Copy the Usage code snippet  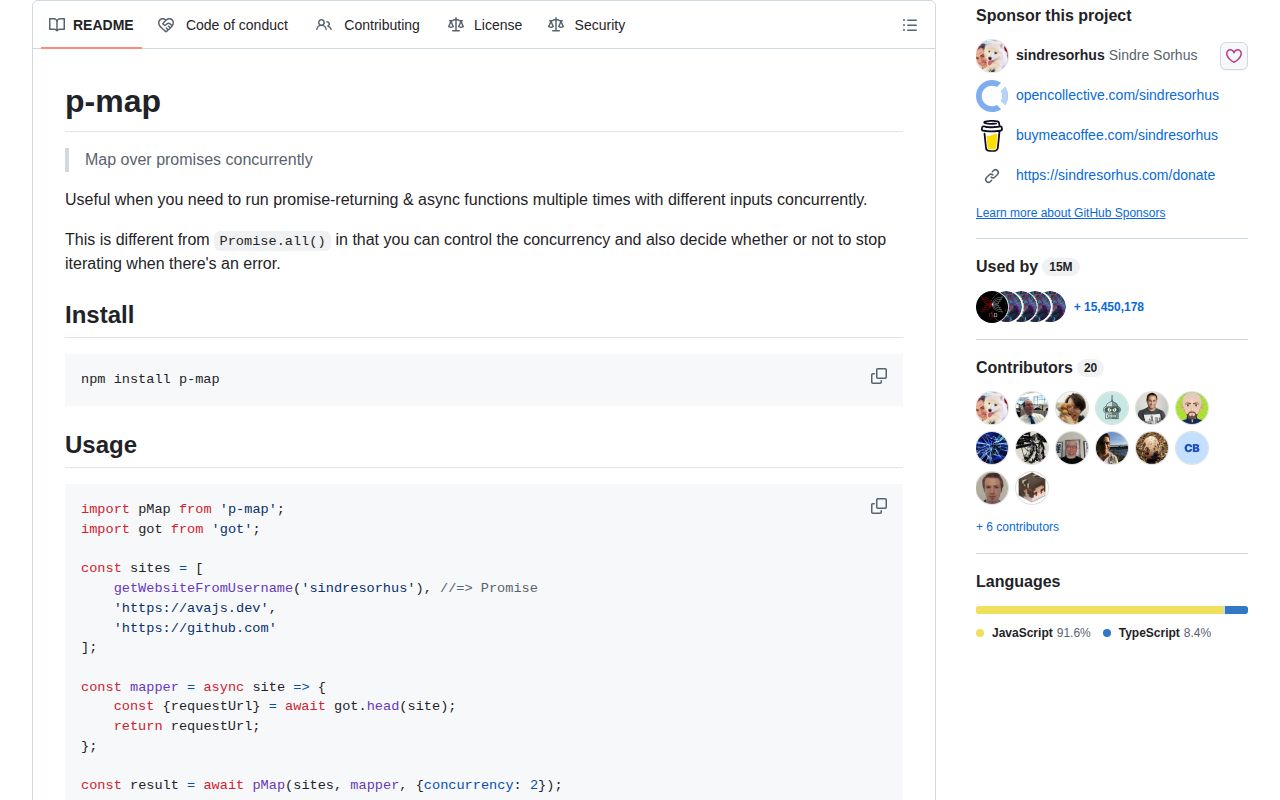pyautogui.click(x=879, y=506)
